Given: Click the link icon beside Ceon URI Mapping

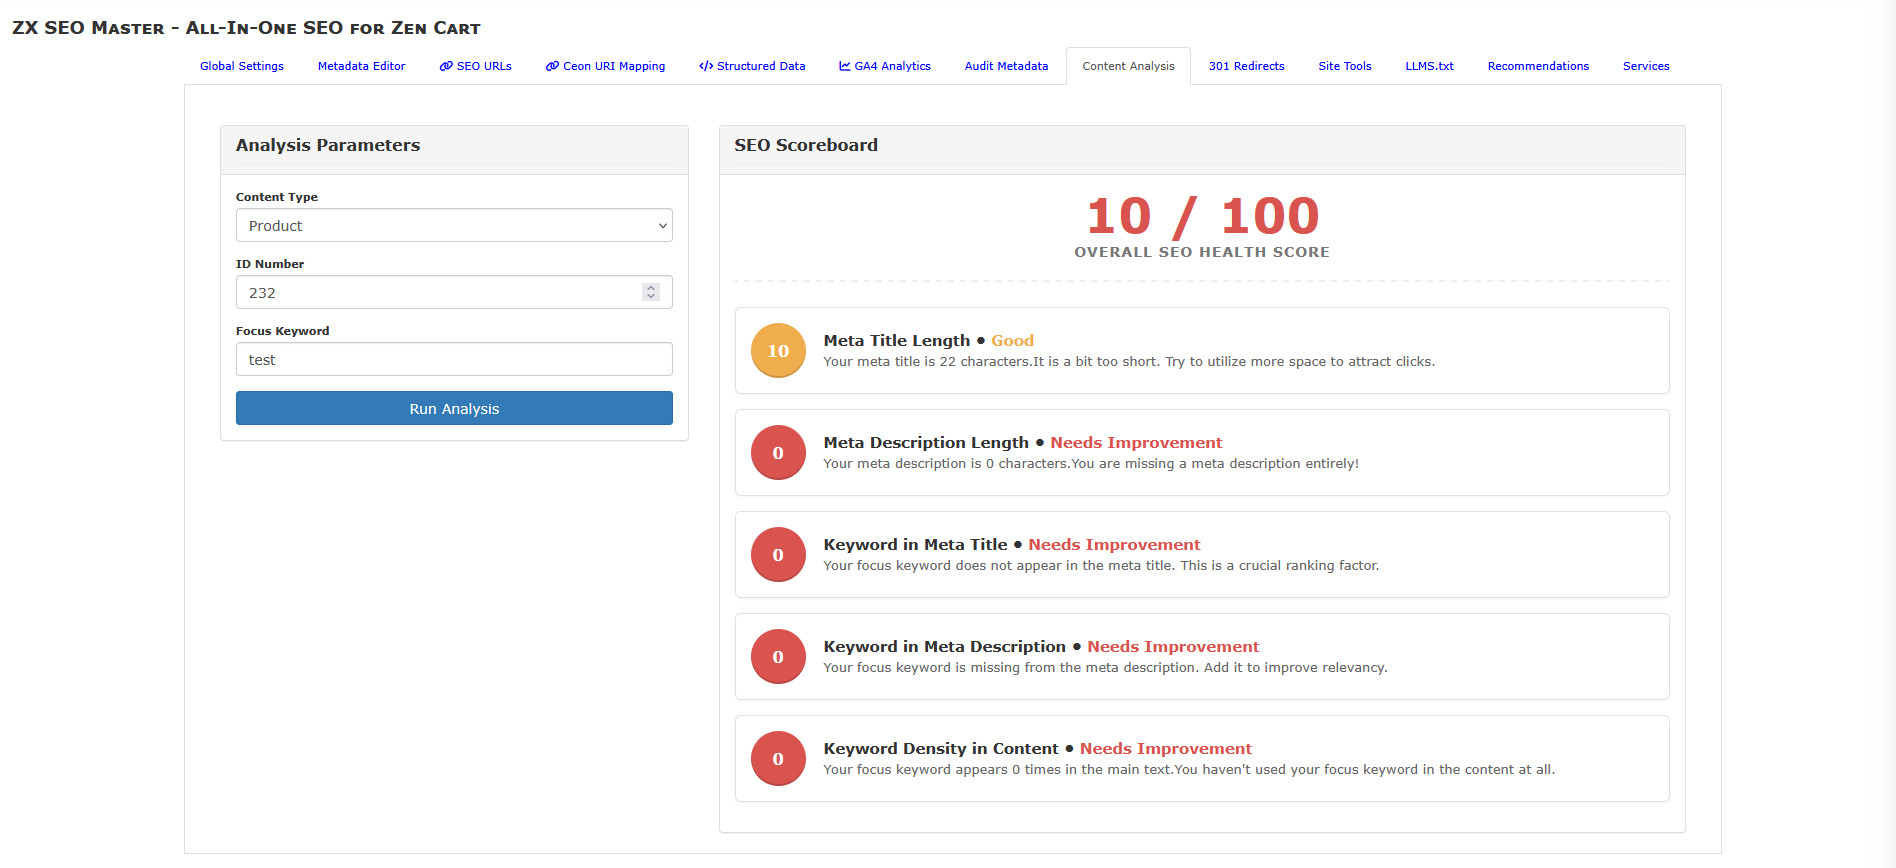Looking at the screenshot, I should point(552,67).
